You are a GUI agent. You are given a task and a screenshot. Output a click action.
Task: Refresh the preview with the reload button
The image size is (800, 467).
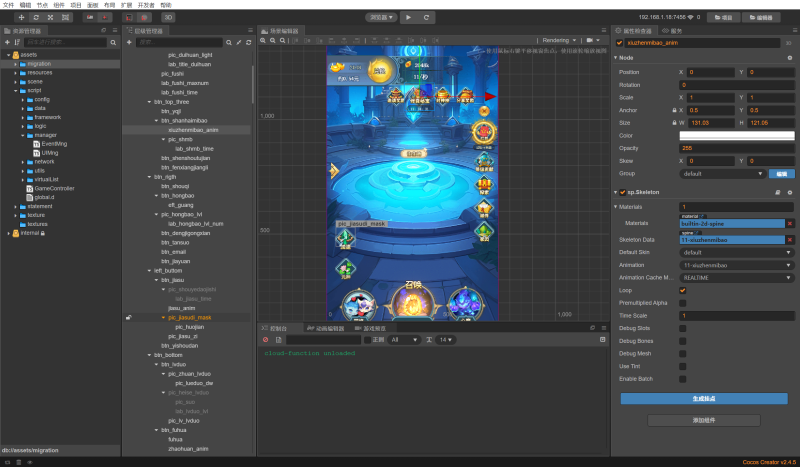coord(426,17)
